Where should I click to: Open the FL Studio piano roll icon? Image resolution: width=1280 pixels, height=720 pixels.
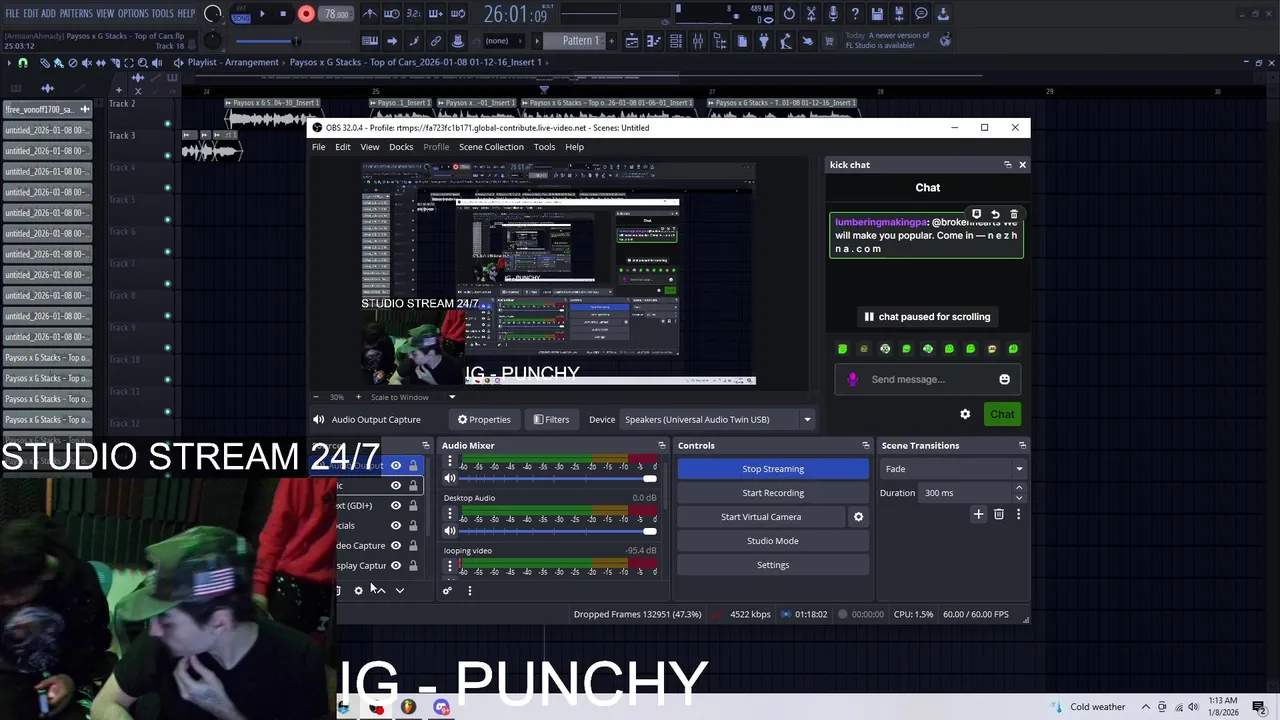[654, 41]
